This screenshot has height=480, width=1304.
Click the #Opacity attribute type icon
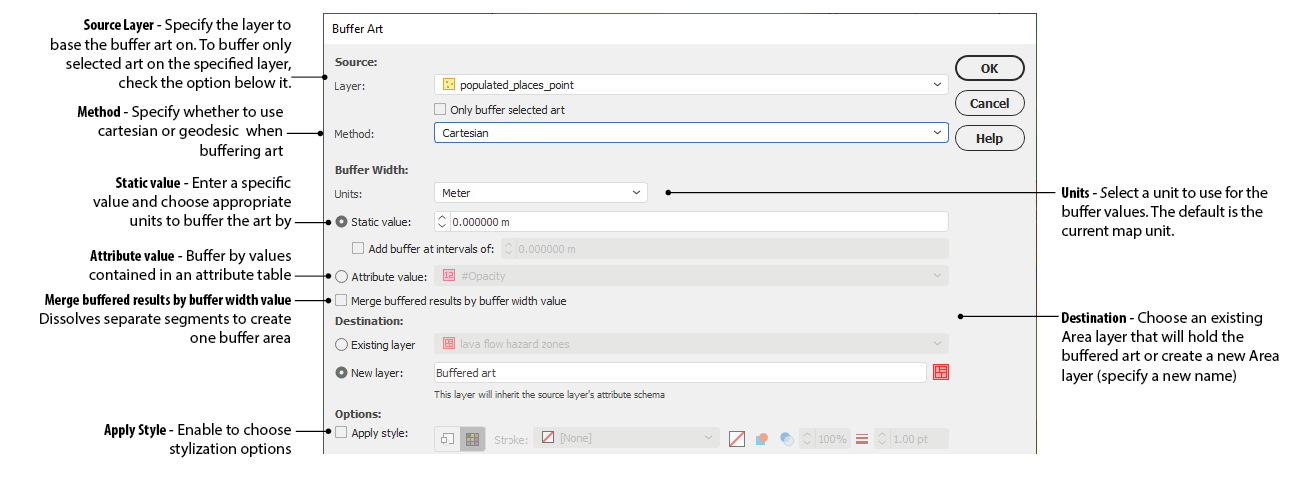pos(449,276)
